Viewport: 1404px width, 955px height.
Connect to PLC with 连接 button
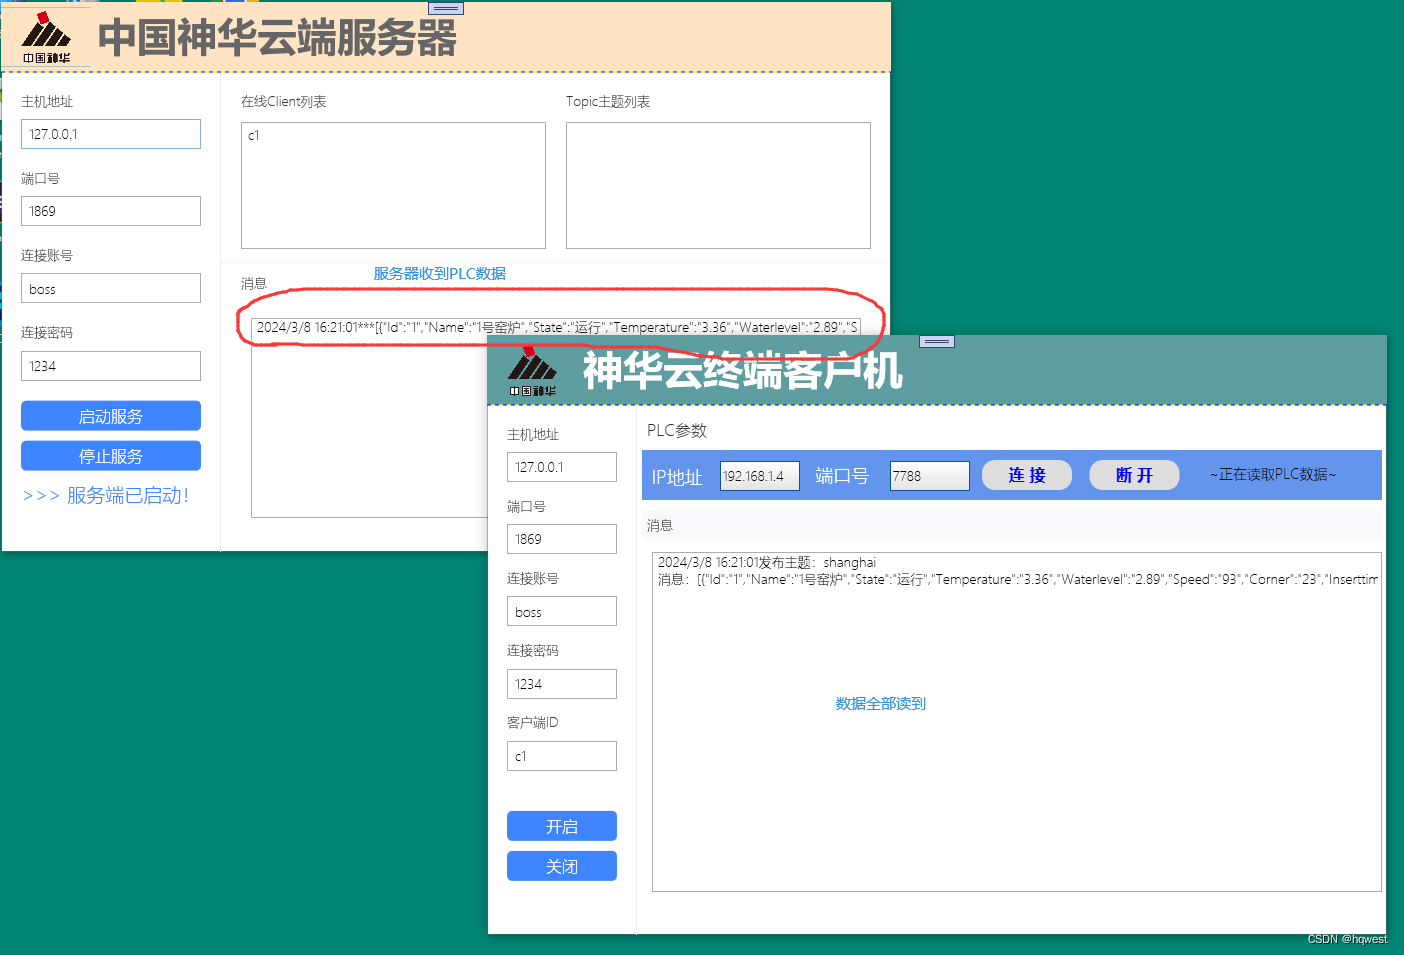tap(1027, 475)
